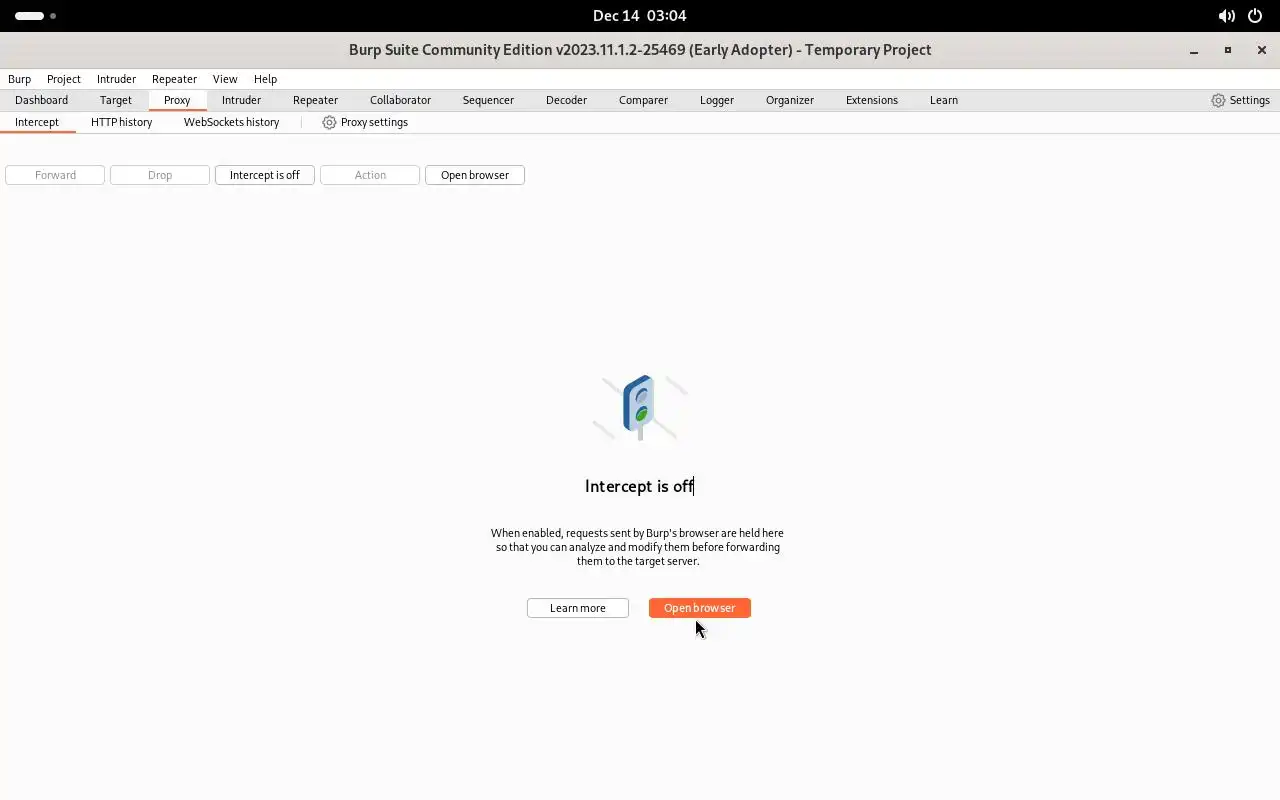1280x800 pixels.
Task: Select the Proxy tab
Action: (x=177, y=100)
